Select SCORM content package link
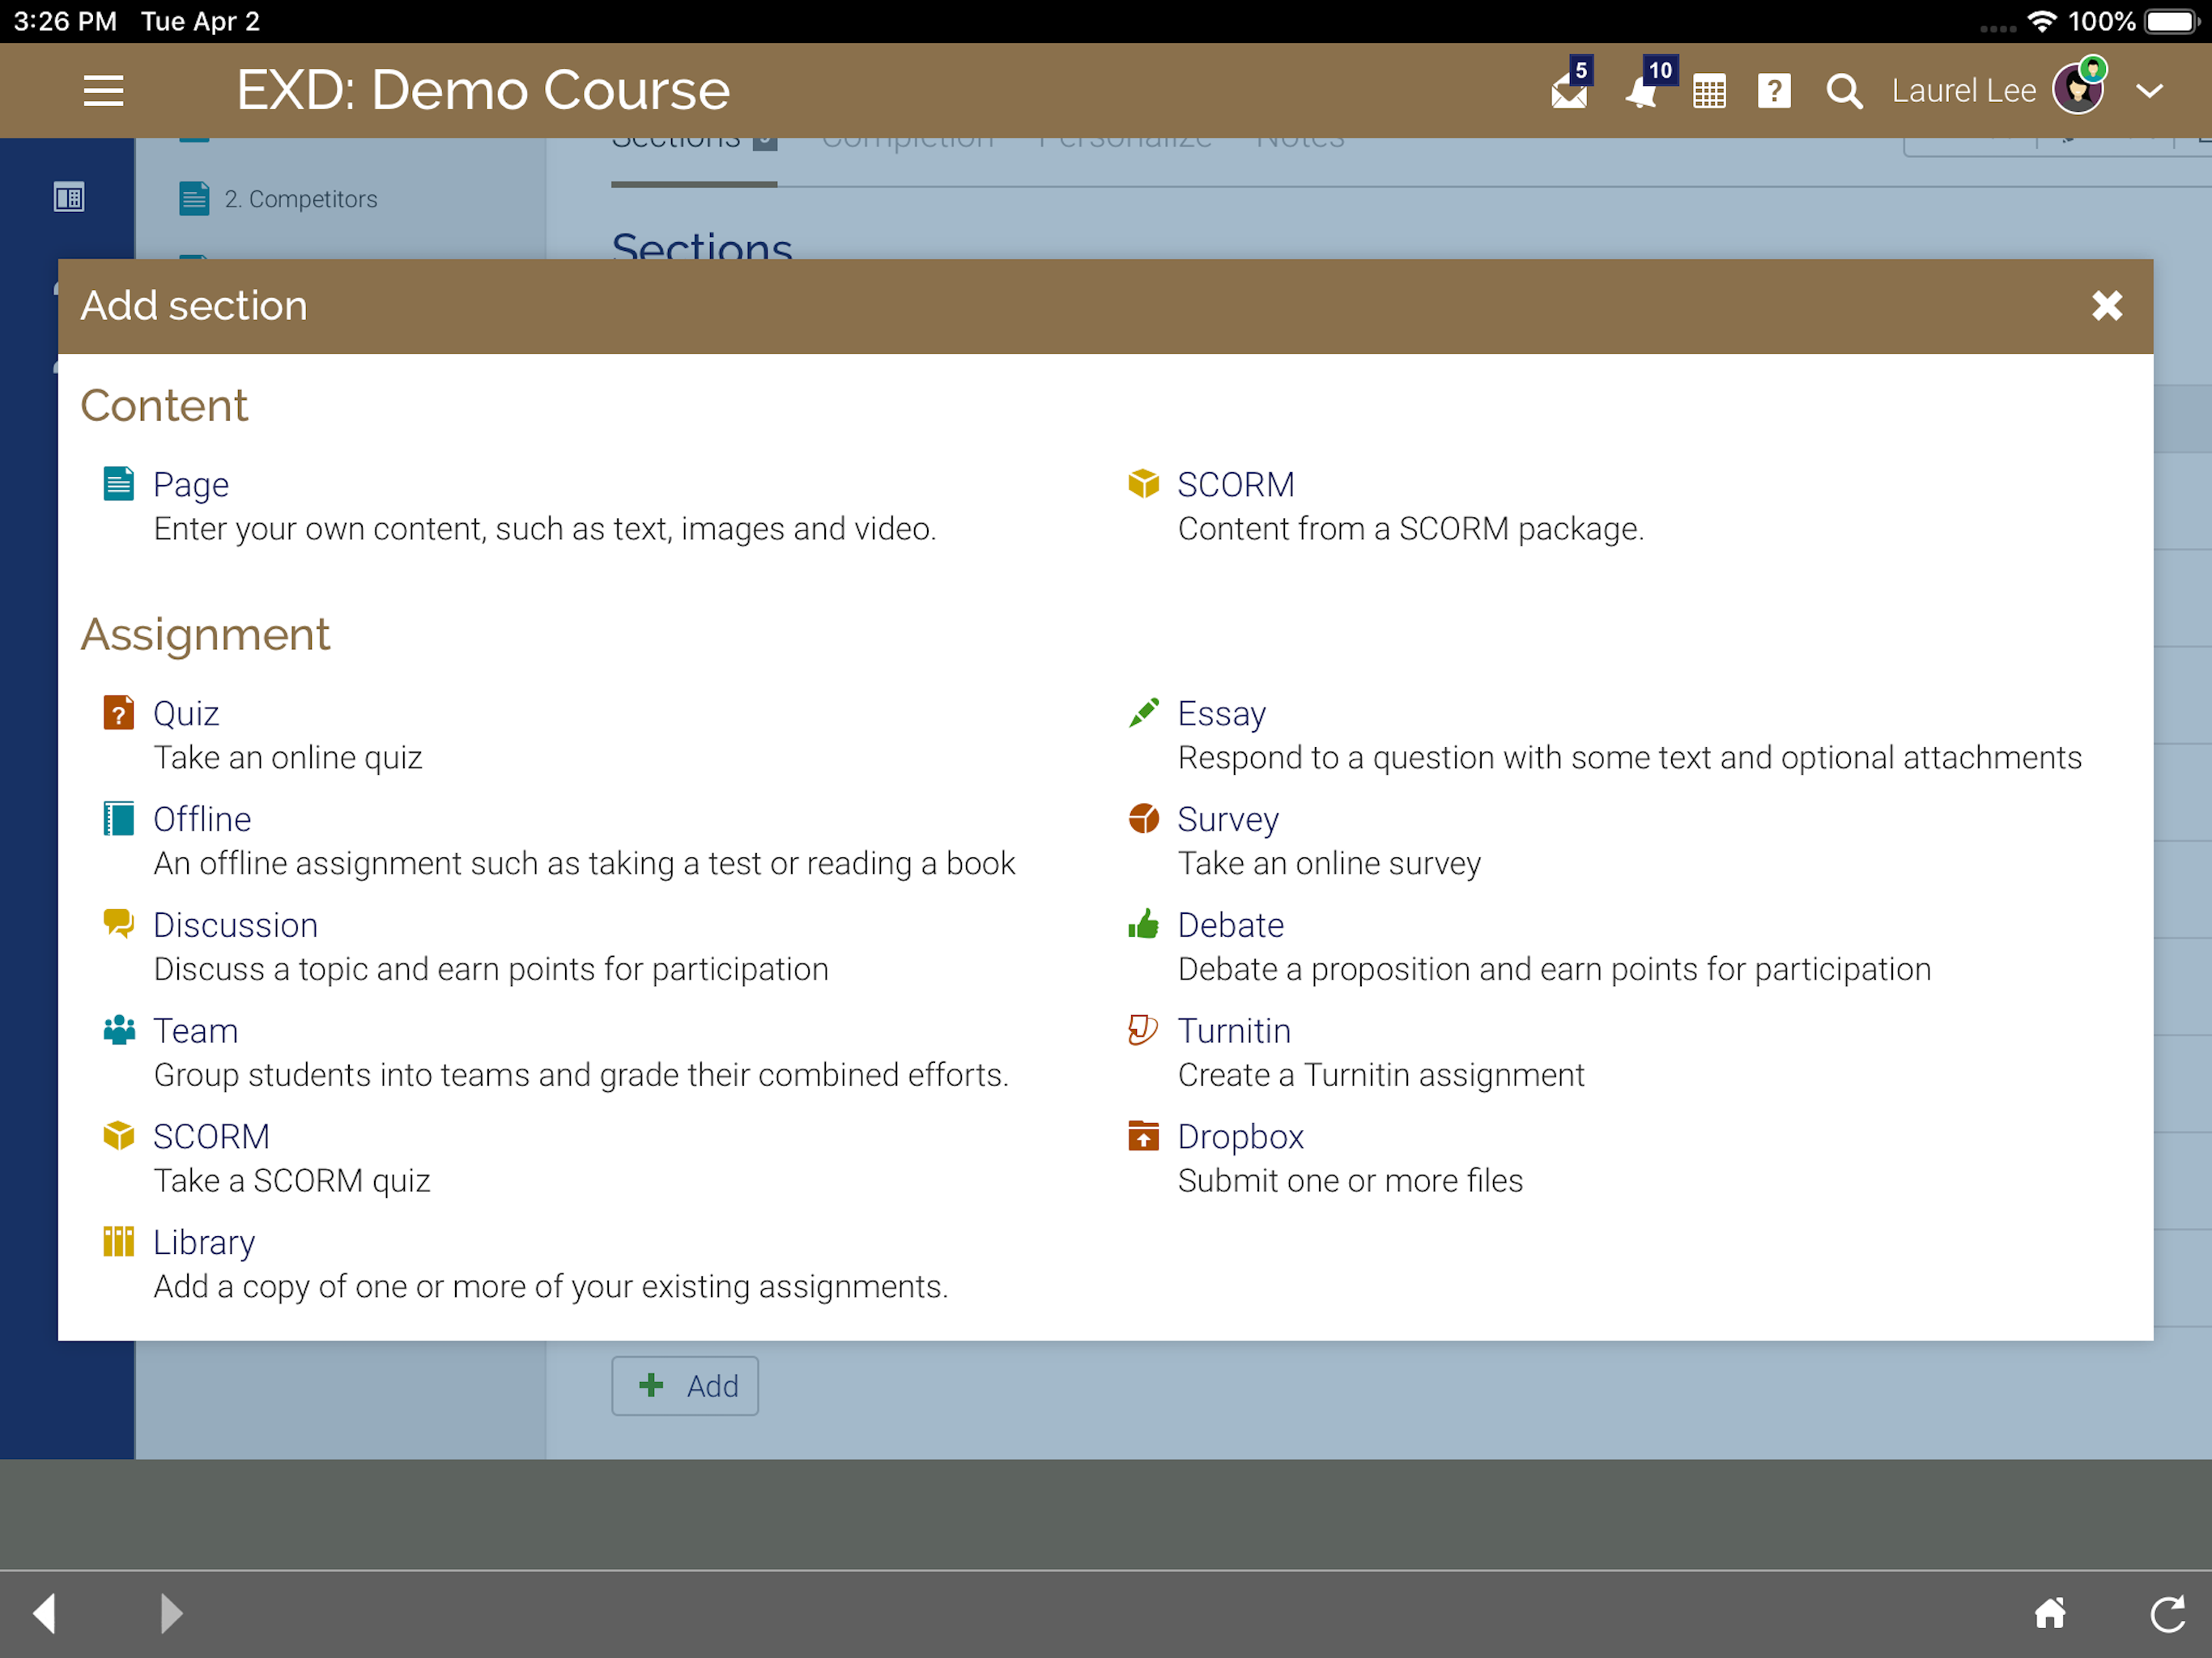This screenshot has height=1658, width=2212. tap(1236, 484)
